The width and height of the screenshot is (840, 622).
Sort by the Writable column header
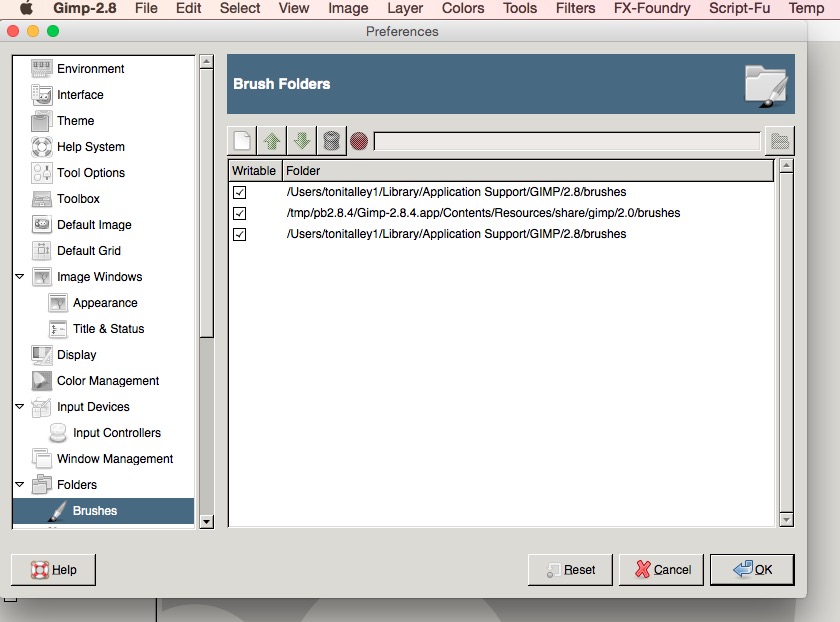pyautogui.click(x=255, y=170)
